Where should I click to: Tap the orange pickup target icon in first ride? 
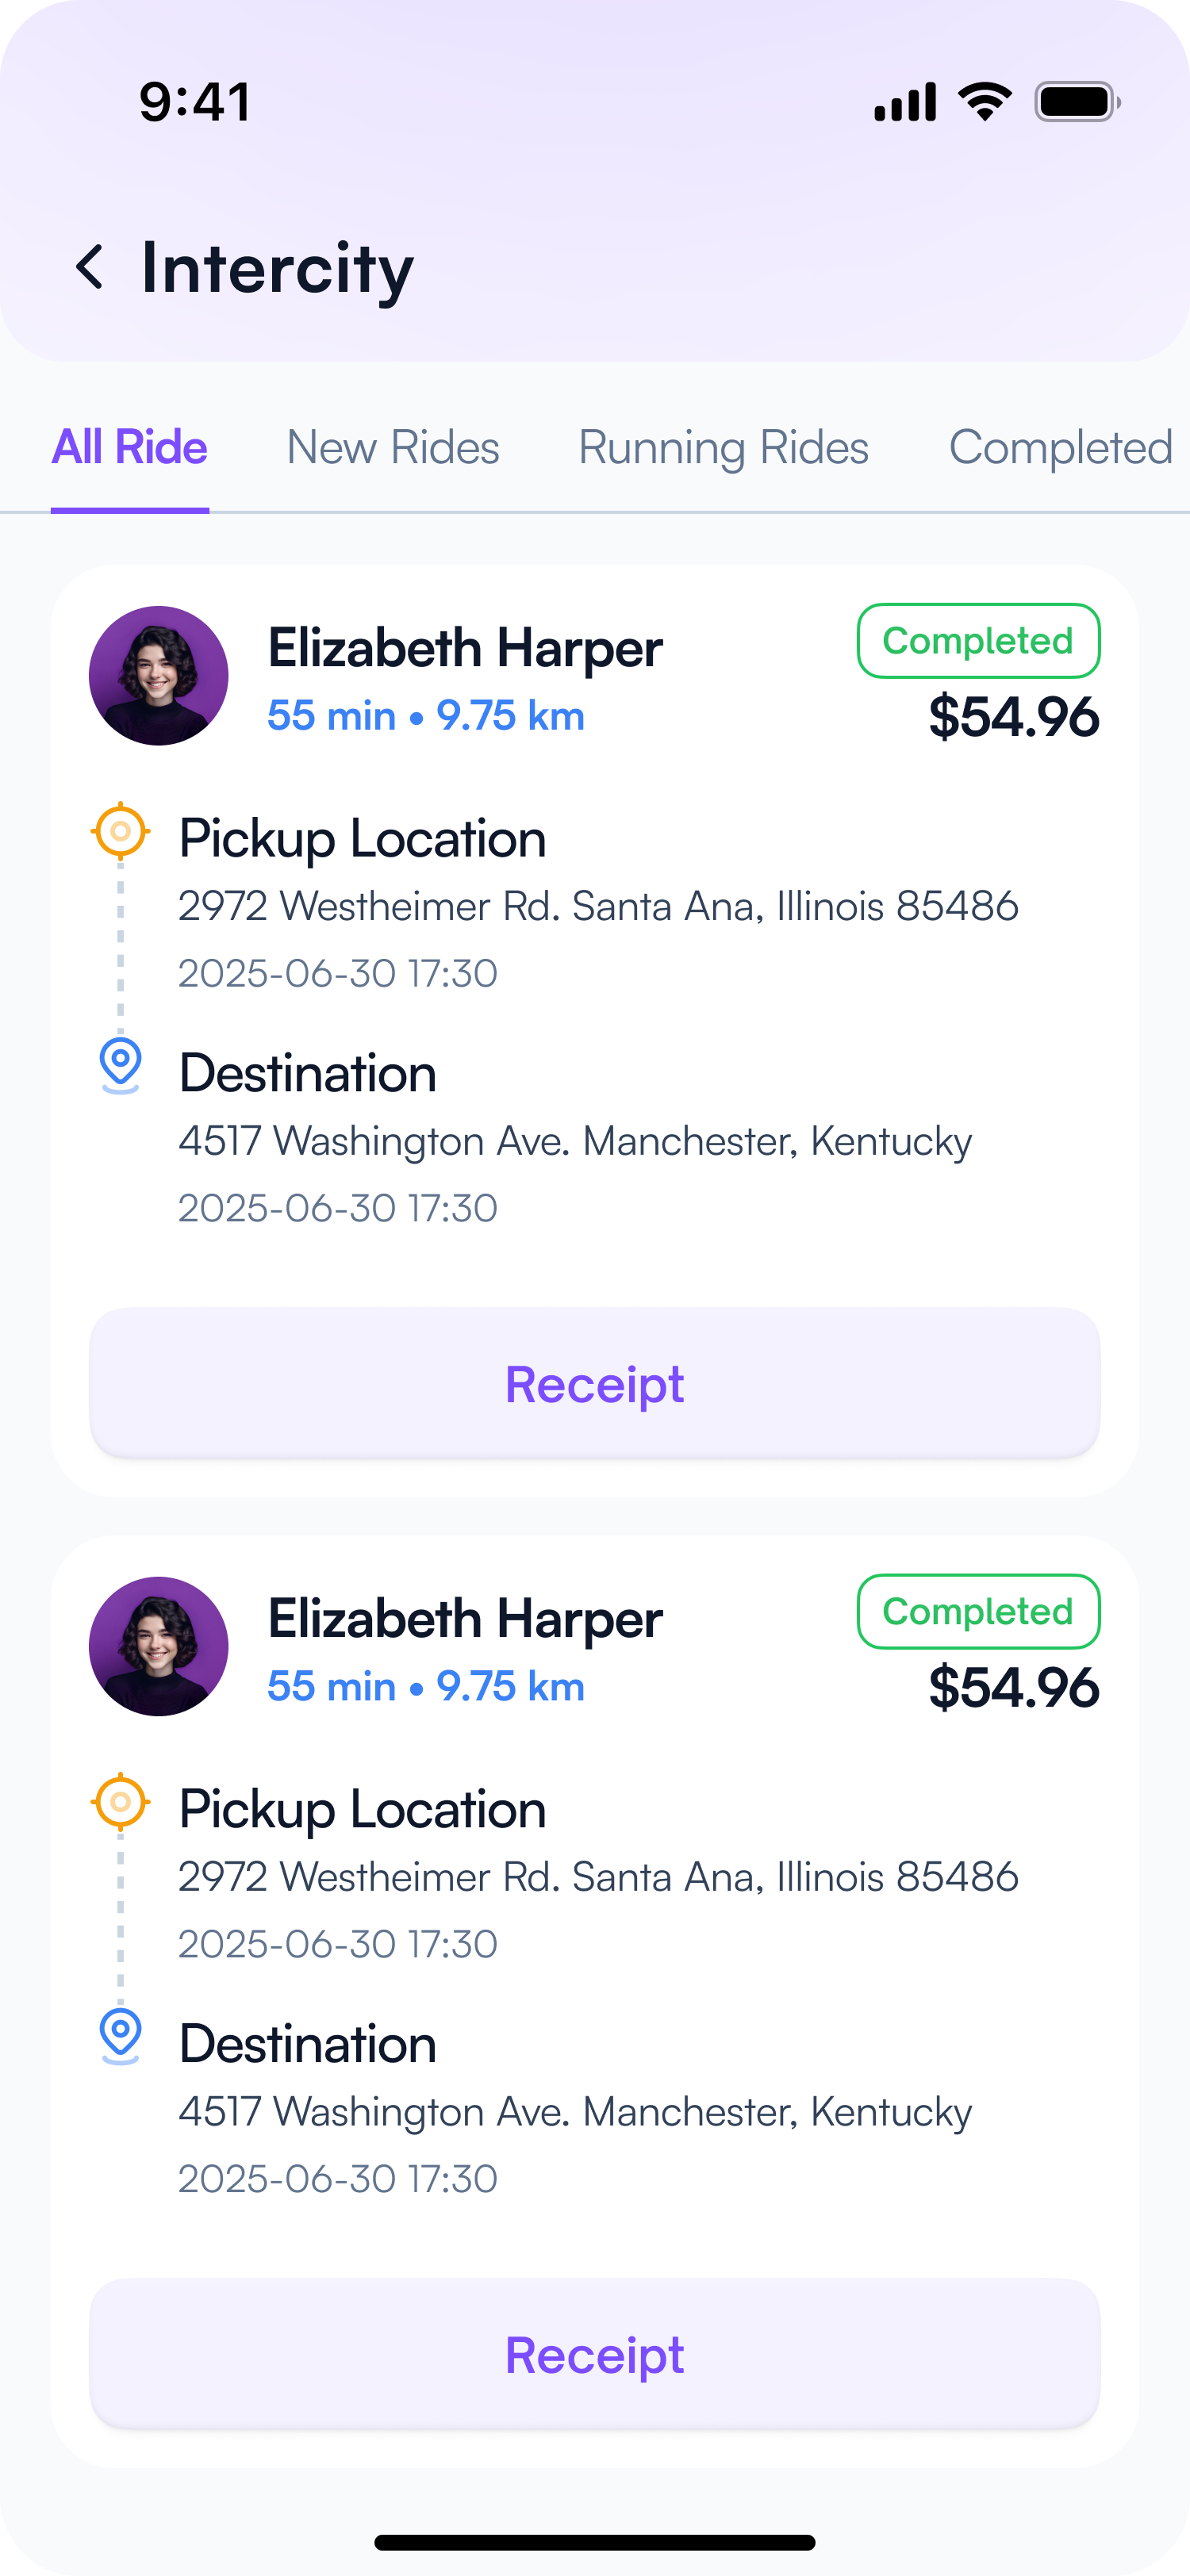tap(120, 831)
